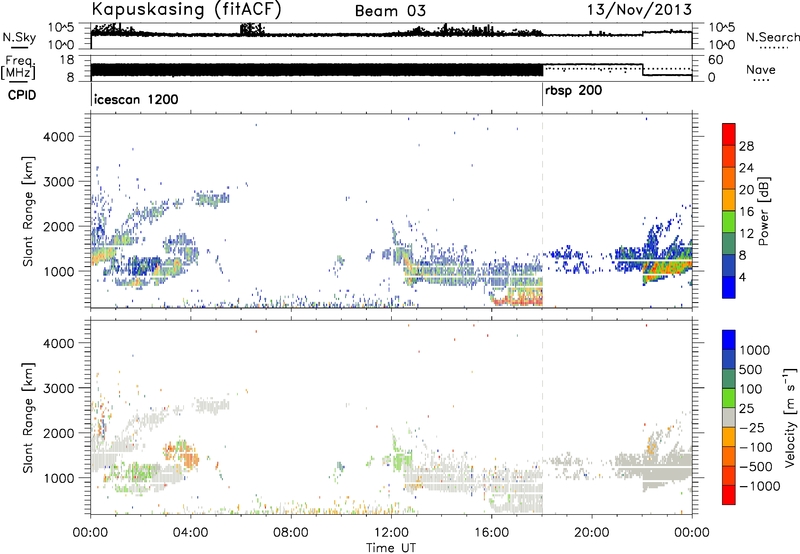Click the date '13/Nov/2013'

[639, 9]
